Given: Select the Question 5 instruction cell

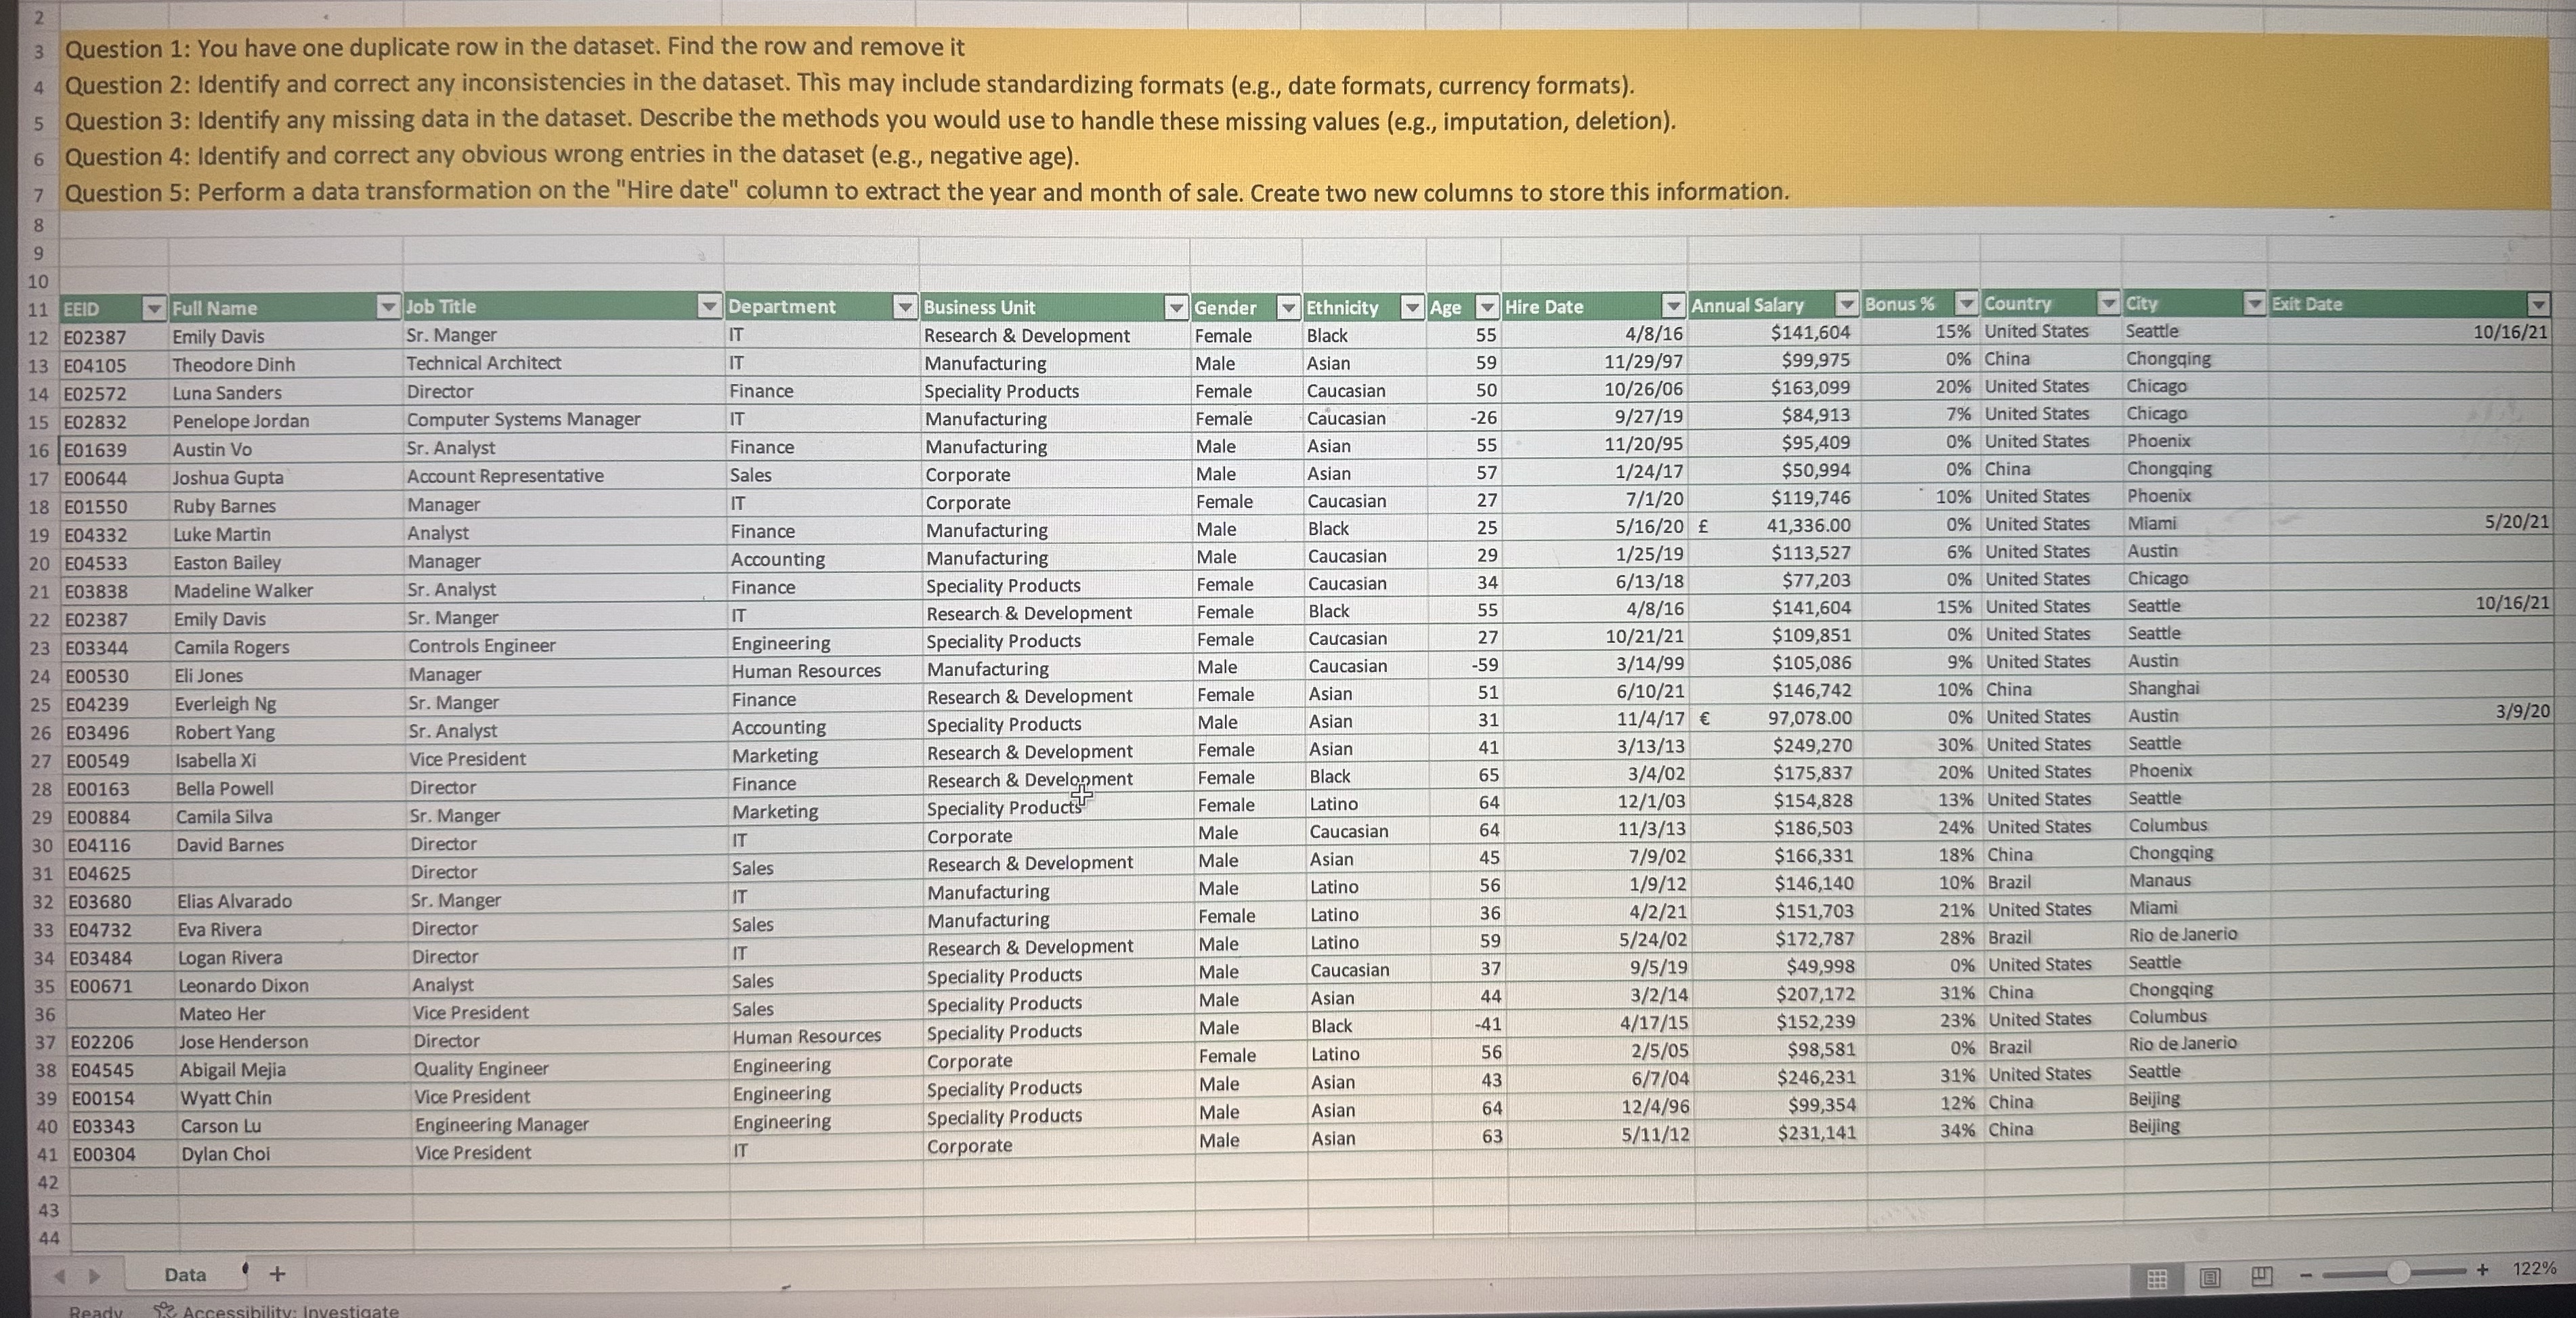Looking at the screenshot, I should click(927, 192).
